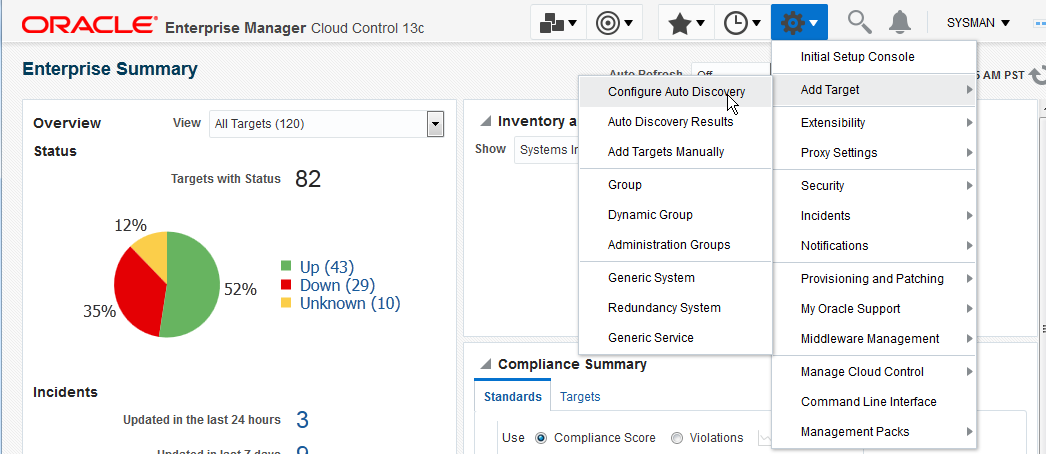Open incidents updated in last 24 hours count

(302, 419)
